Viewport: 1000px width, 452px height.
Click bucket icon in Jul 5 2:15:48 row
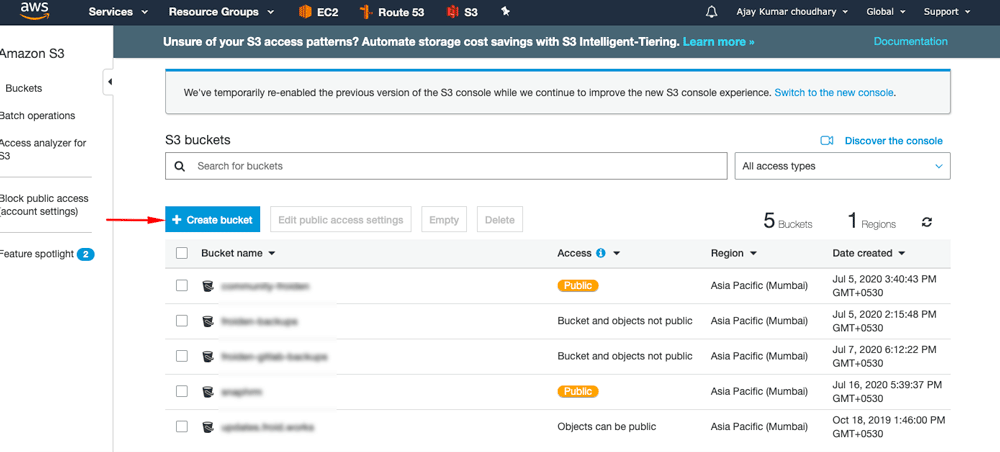207,321
